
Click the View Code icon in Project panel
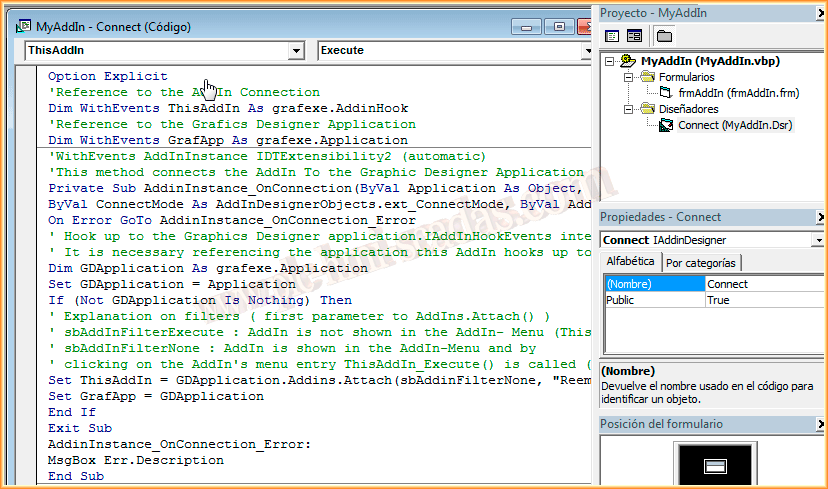click(612, 36)
